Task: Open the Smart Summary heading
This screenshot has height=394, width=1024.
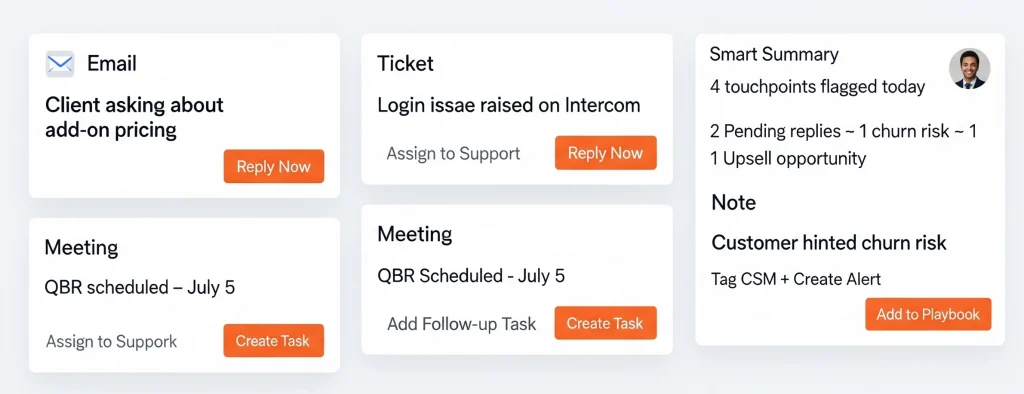Action: click(774, 54)
